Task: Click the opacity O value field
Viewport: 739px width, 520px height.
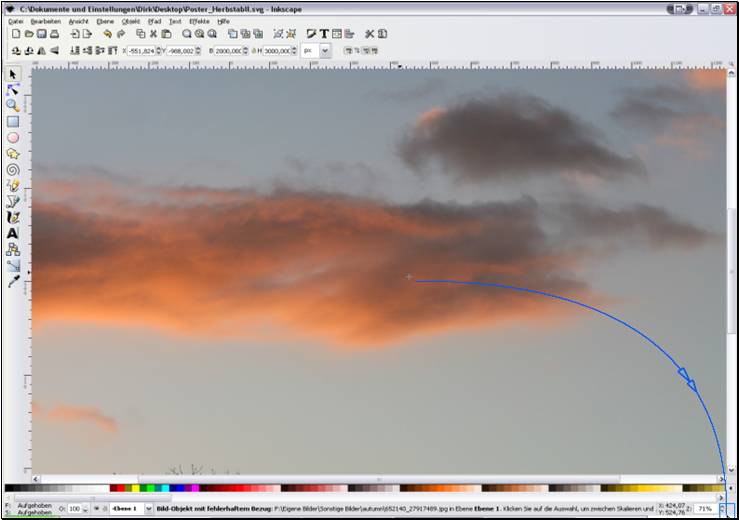Action: coord(74,509)
